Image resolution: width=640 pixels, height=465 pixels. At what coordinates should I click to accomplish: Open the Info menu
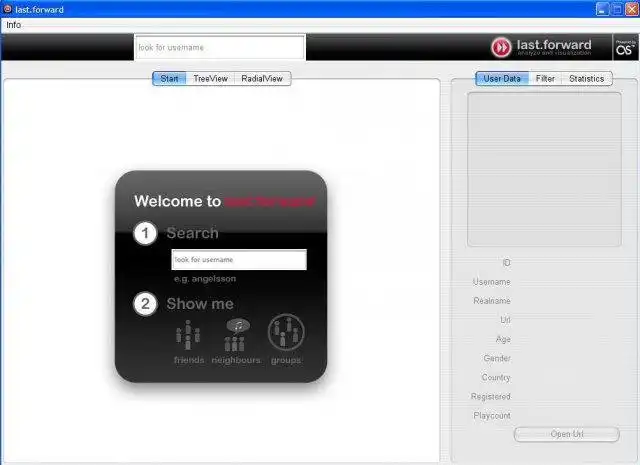pos(13,25)
